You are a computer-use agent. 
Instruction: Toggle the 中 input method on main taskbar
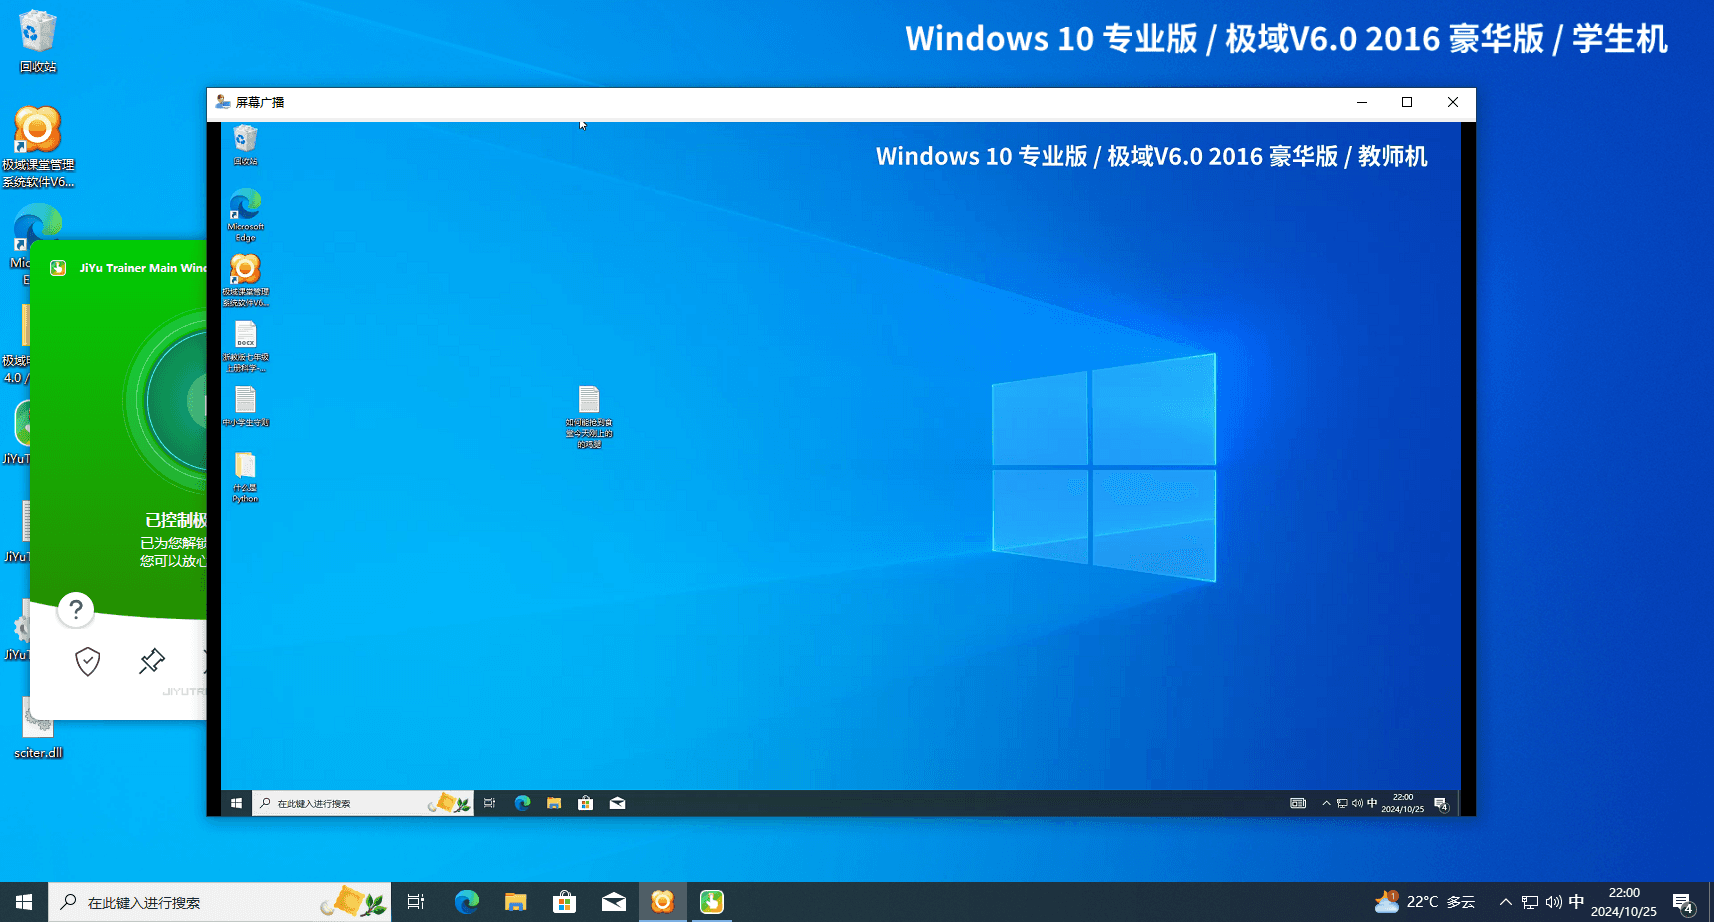[1577, 902]
